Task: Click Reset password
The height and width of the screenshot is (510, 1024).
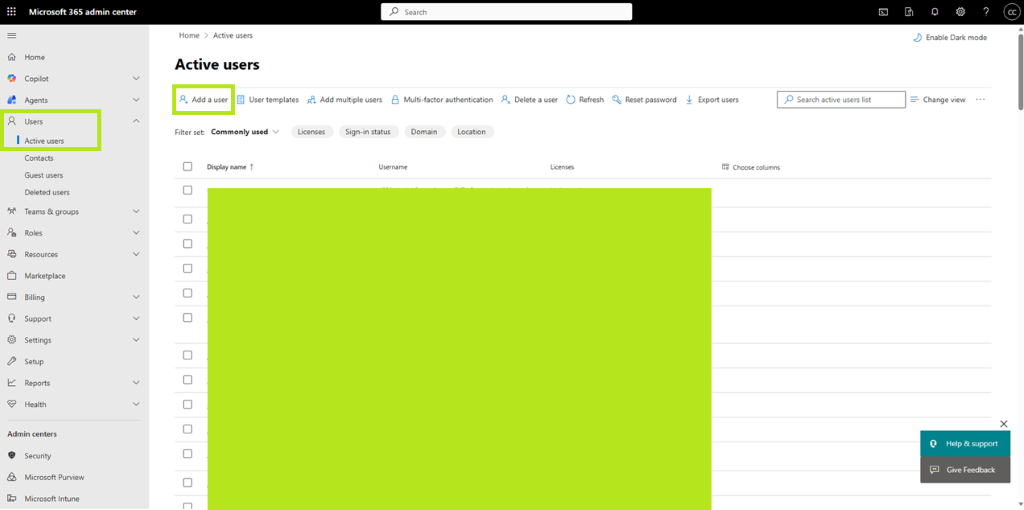Action: pos(644,100)
